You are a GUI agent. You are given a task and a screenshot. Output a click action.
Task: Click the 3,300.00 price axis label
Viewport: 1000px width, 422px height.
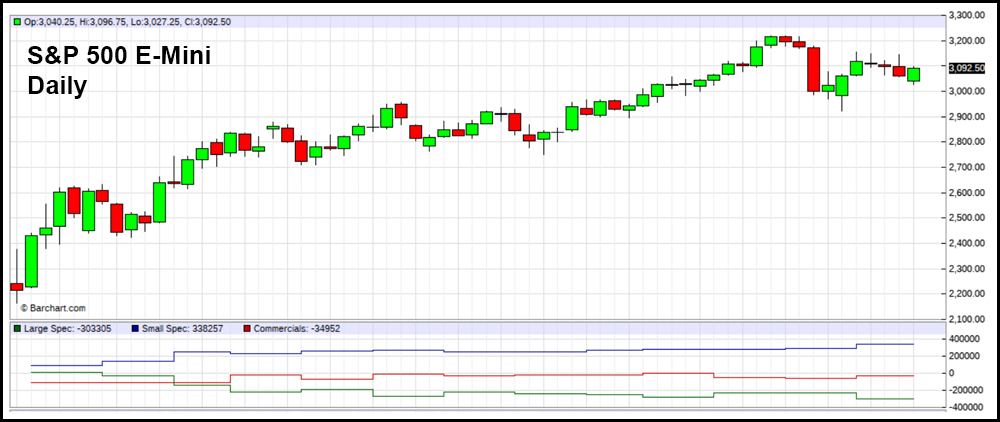point(967,15)
